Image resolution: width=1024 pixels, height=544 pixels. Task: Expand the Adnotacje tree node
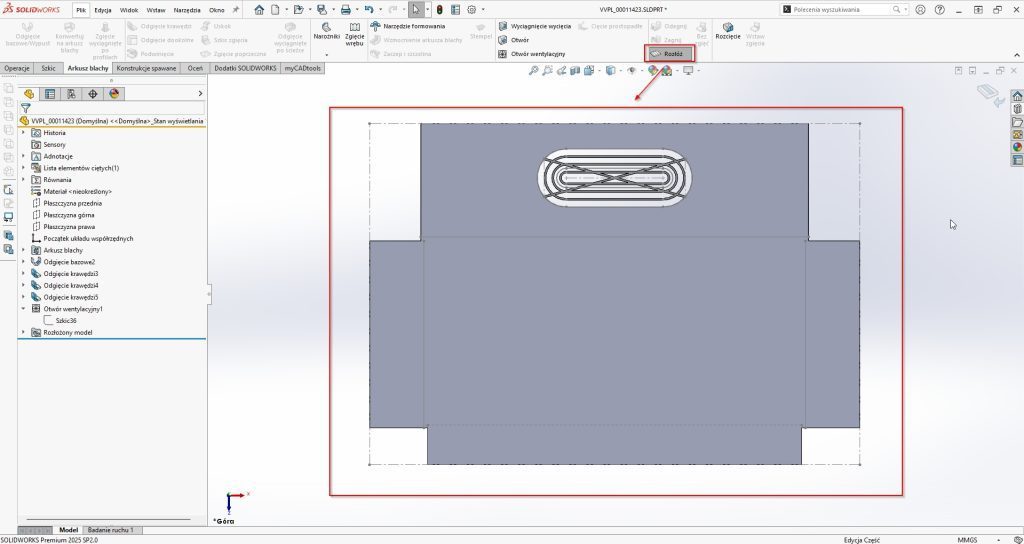(24, 156)
